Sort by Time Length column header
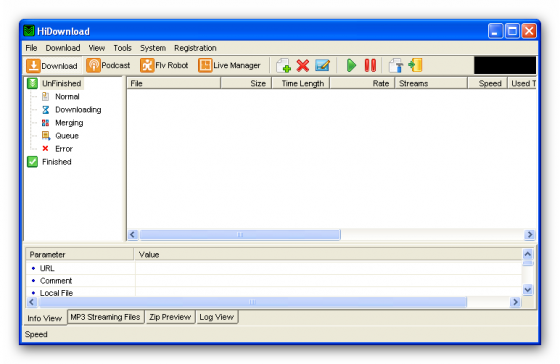The width and height of the screenshot is (560, 364). pyautogui.click(x=301, y=83)
